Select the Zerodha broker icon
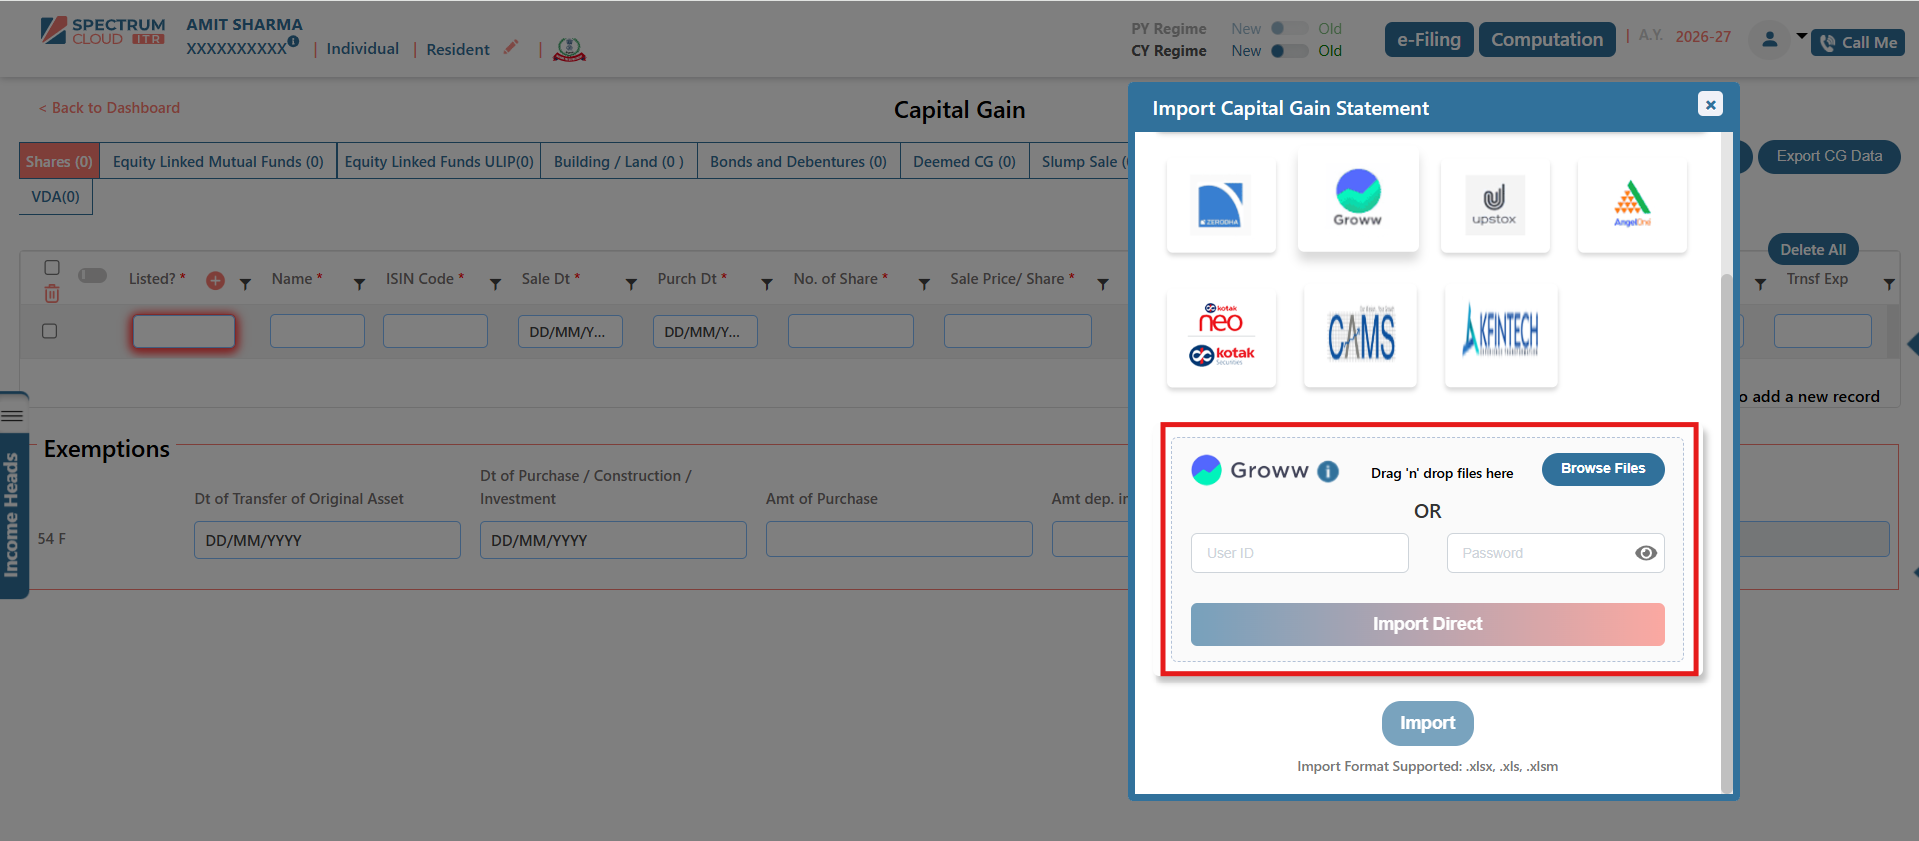The image size is (1919, 841). click(x=1220, y=205)
